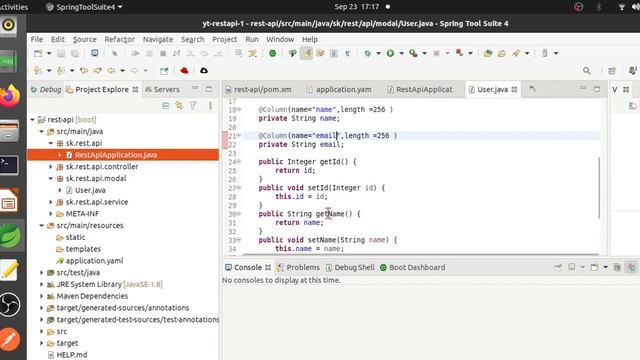Open the Refactor menu
The image size is (640, 360).
(x=120, y=39)
